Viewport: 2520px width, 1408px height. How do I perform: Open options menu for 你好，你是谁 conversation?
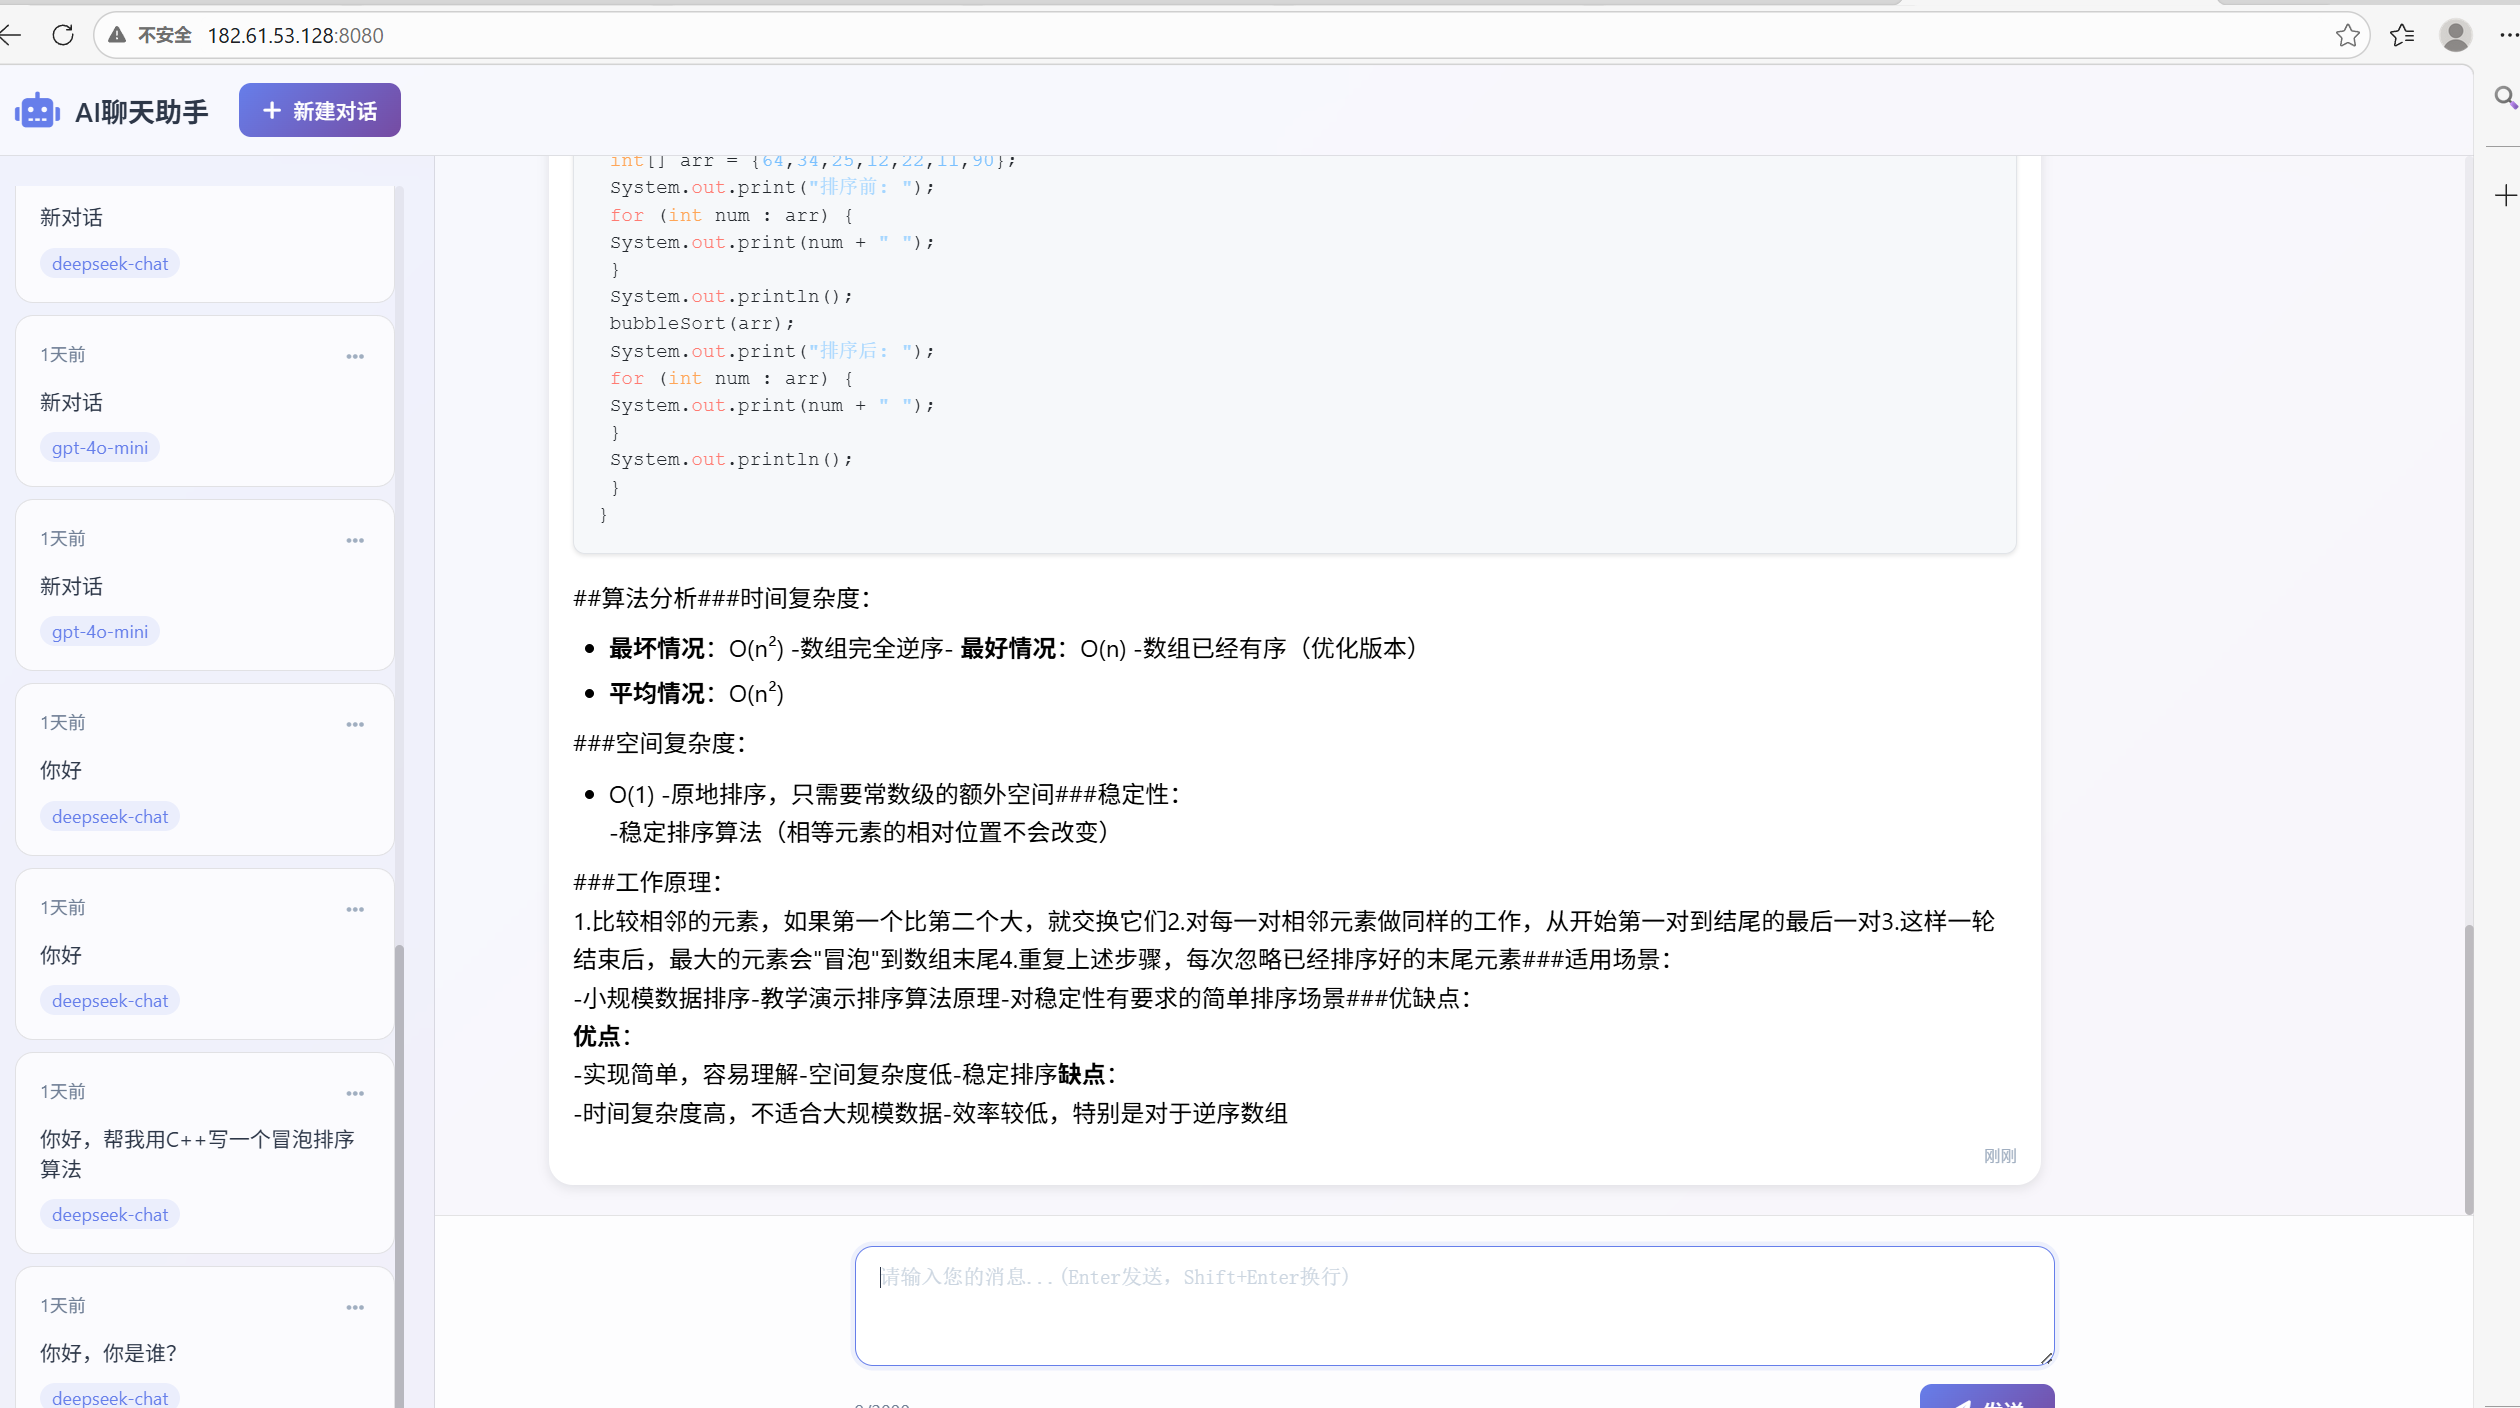pos(355,1307)
